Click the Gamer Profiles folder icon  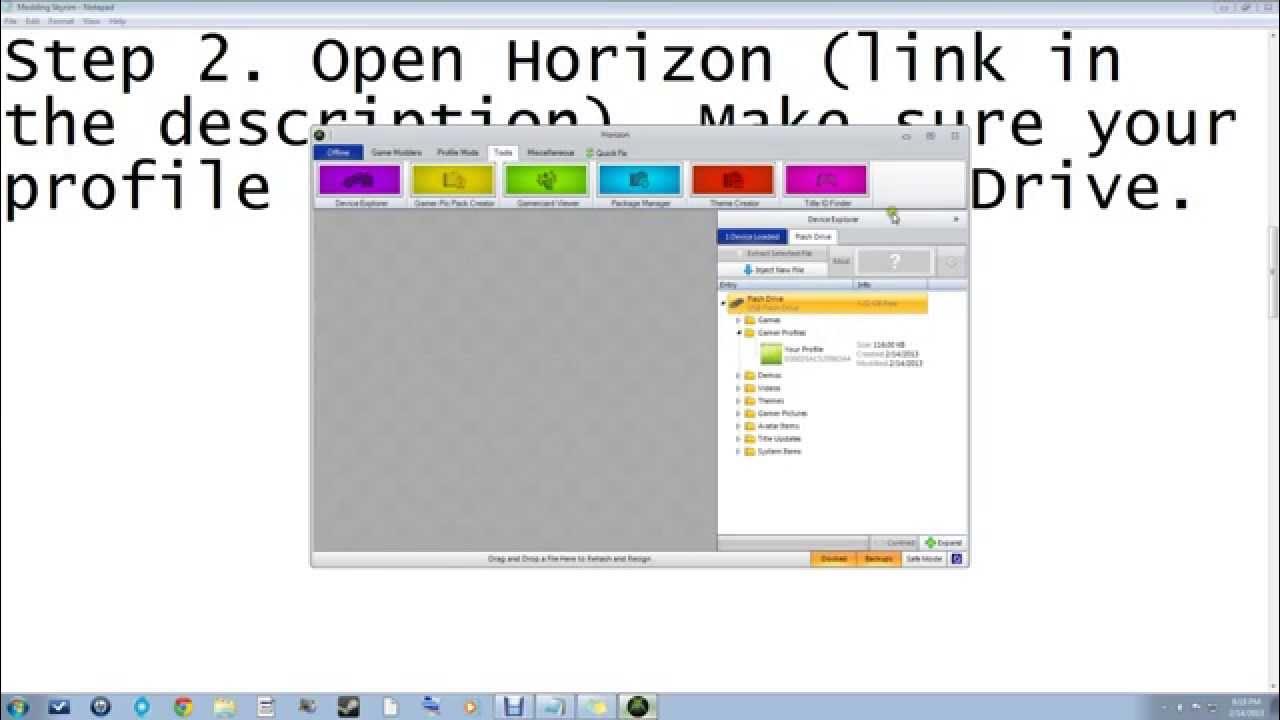coord(749,333)
